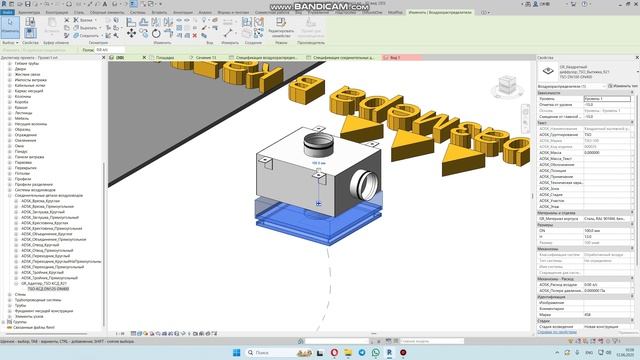The image size is (640, 360).
Task: Open the Выбор dropdown under Modify tool
Action: (10, 42)
